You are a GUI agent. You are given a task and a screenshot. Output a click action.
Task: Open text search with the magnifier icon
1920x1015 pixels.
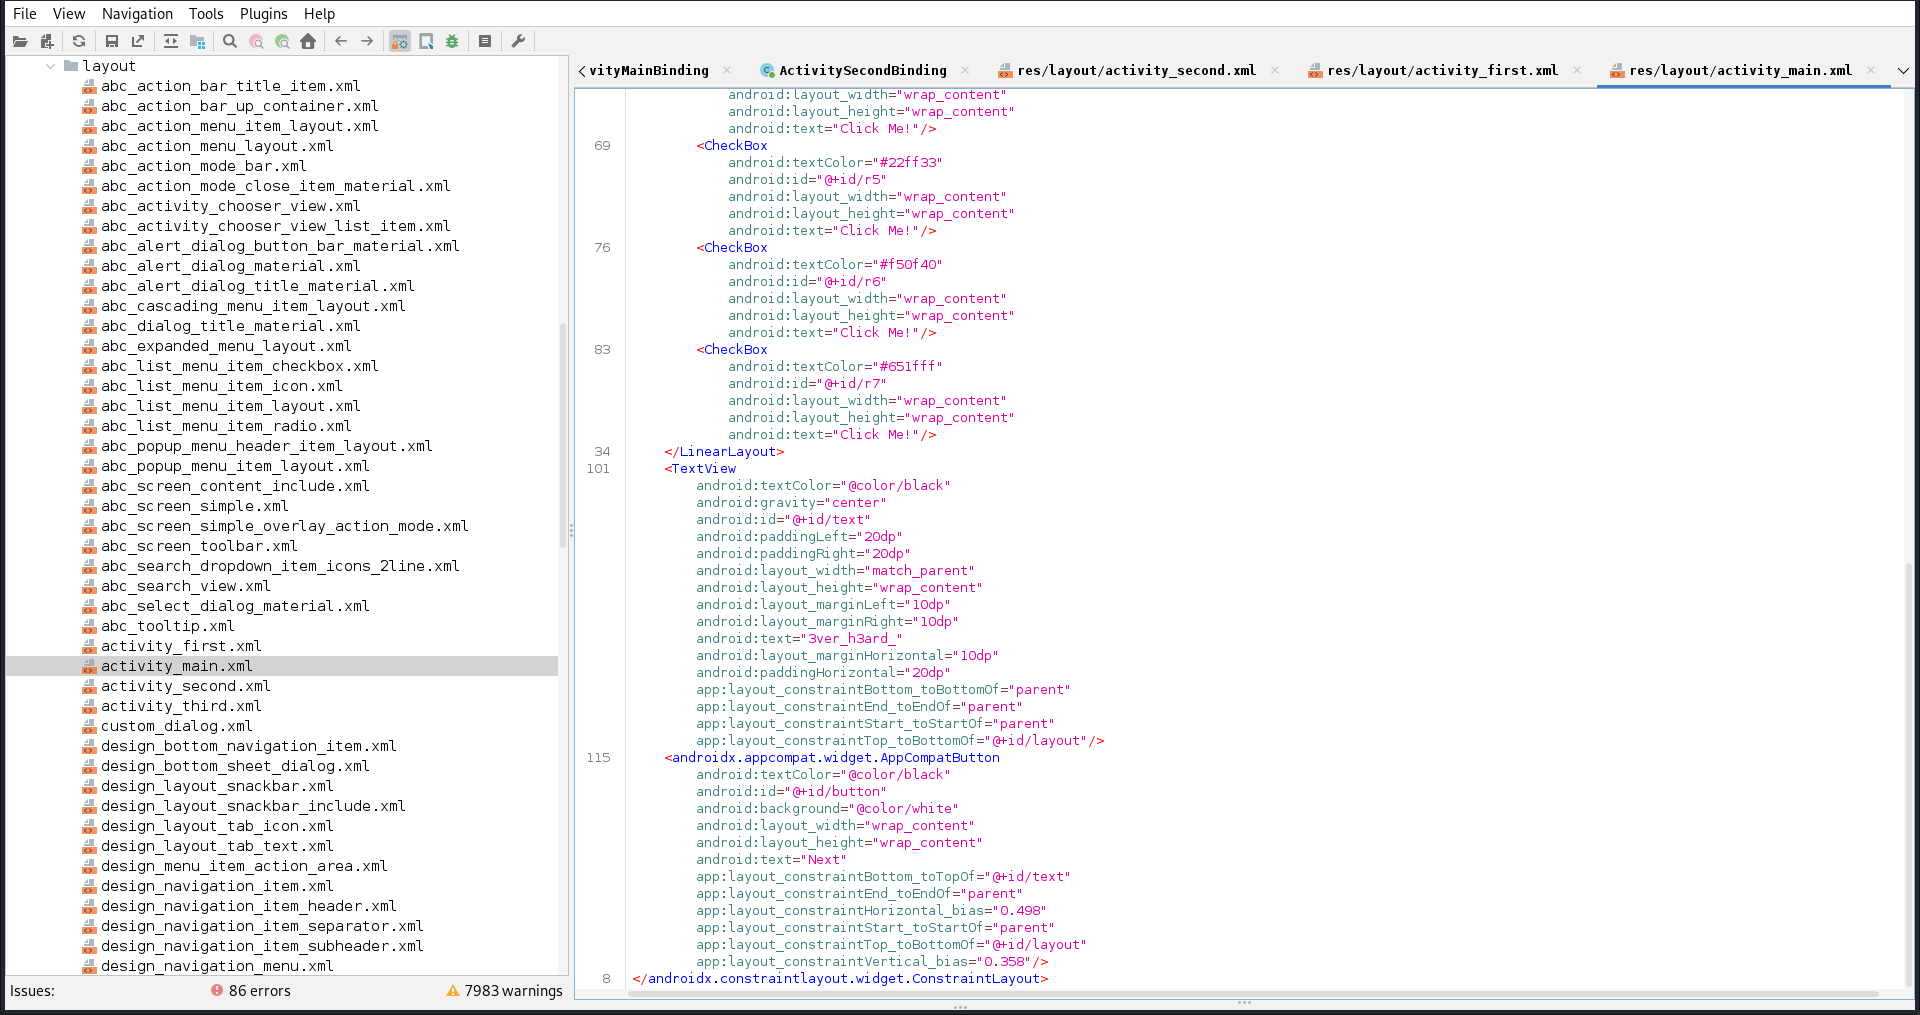point(230,41)
